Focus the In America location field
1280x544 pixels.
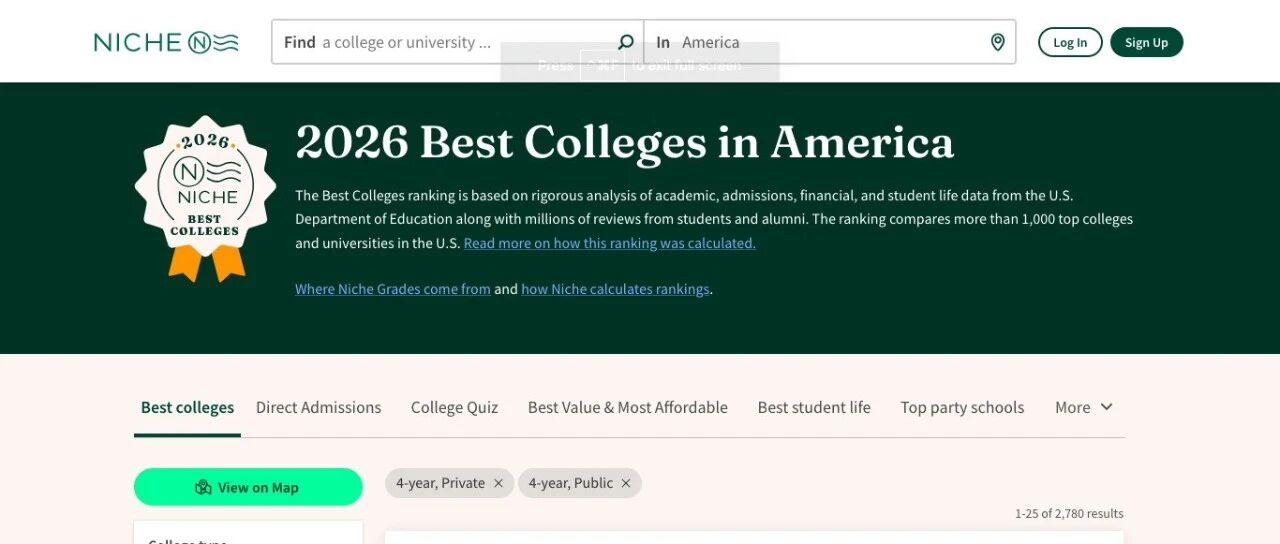[830, 42]
